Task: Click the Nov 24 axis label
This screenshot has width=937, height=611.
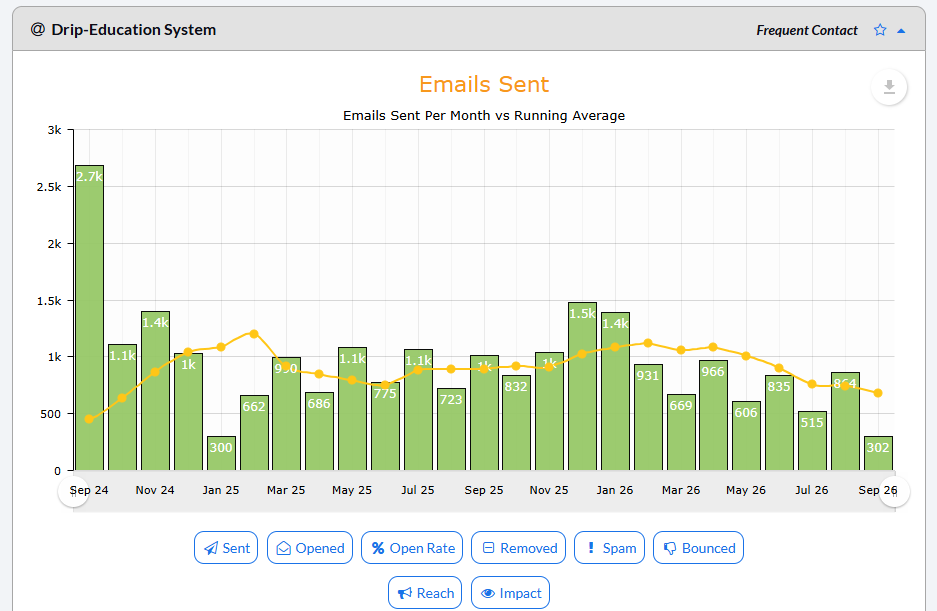Action: (155, 490)
